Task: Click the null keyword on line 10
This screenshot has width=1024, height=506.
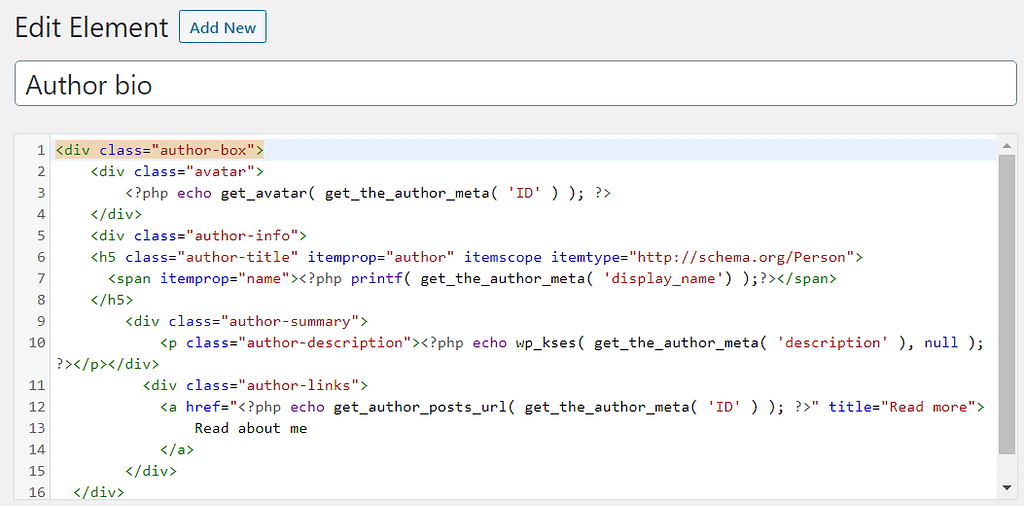Action: pos(941,343)
